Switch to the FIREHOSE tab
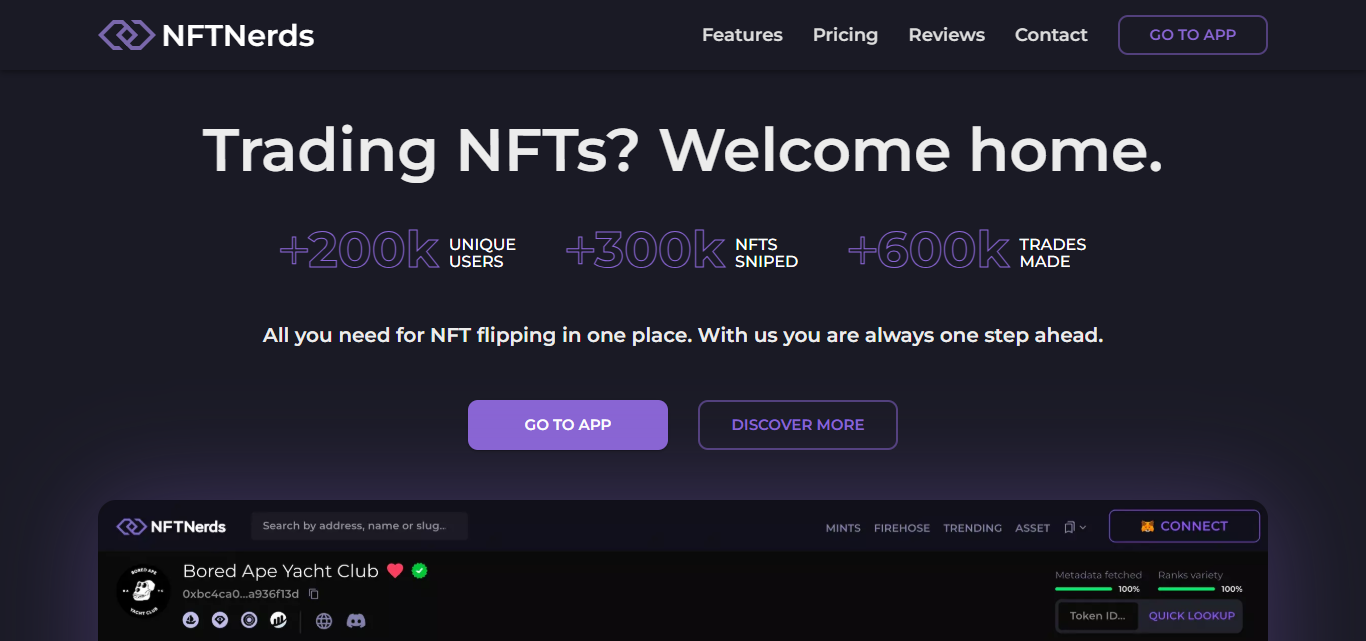 (901, 527)
